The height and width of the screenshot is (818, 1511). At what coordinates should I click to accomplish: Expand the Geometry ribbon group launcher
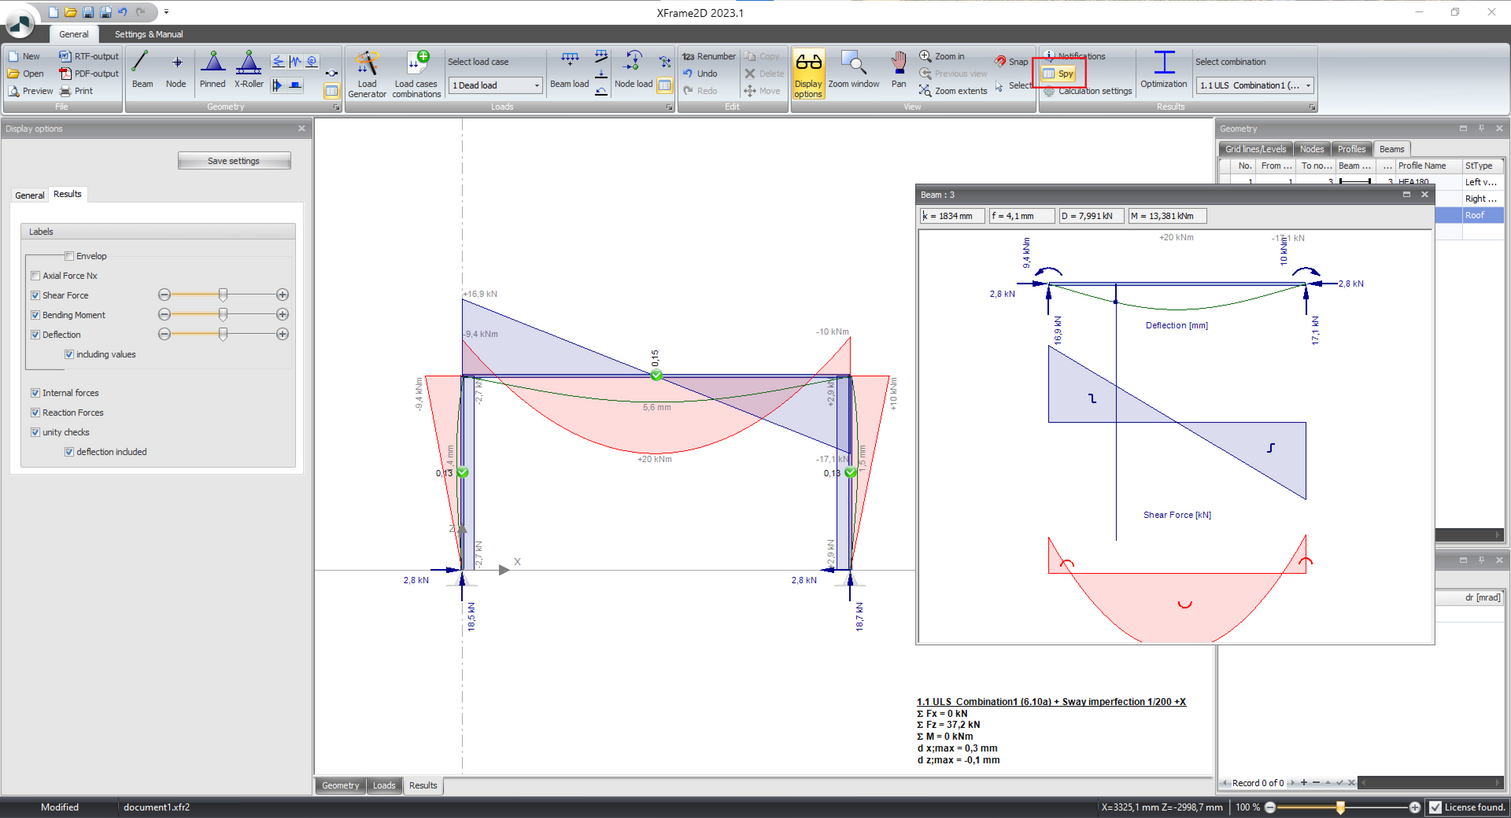336,107
